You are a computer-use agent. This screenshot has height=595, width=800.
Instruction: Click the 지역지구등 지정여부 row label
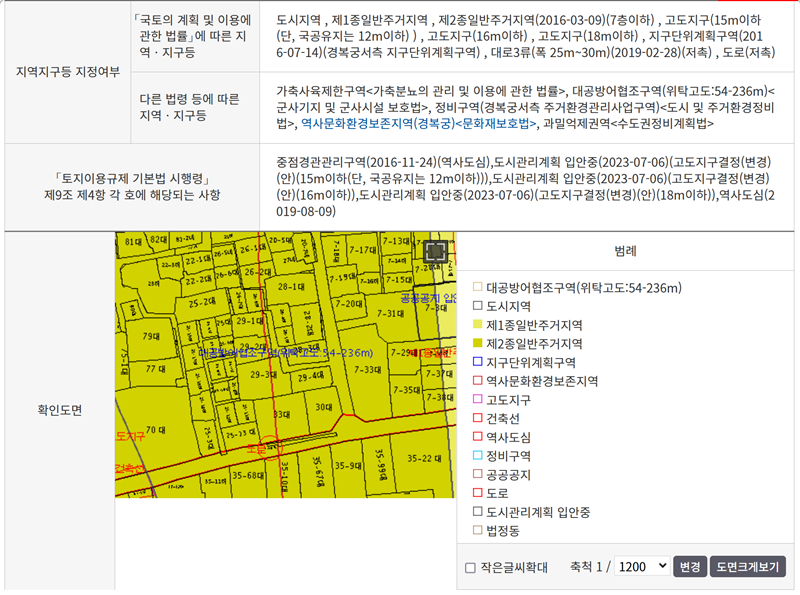[x=68, y=72]
